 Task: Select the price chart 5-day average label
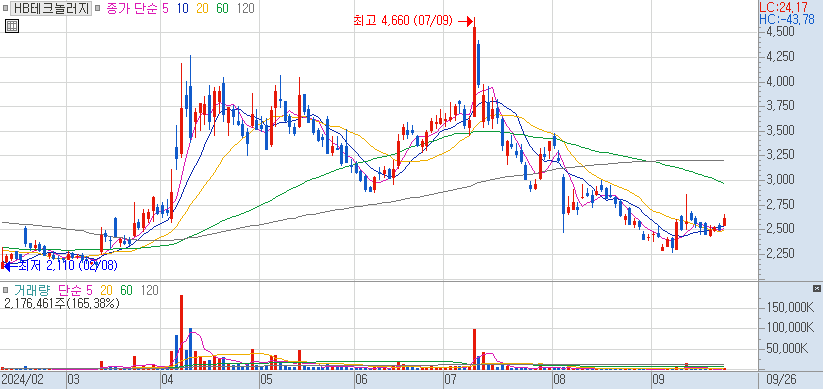pyautogui.click(x=165, y=8)
